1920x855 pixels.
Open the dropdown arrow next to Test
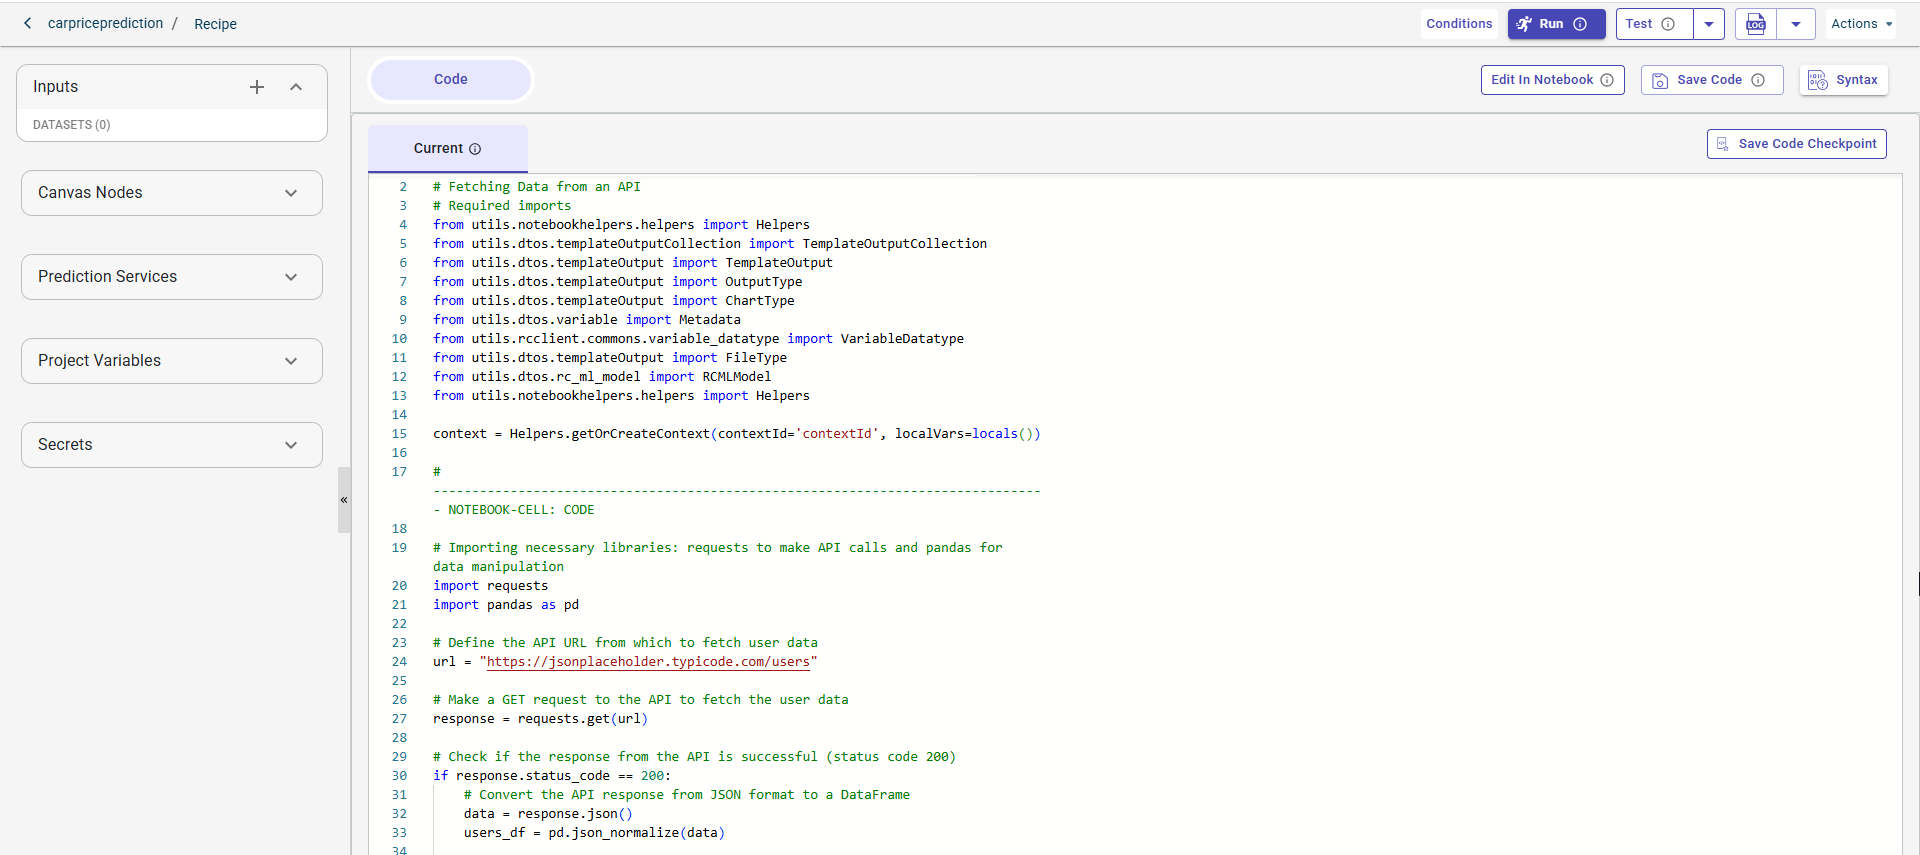[x=1709, y=24]
